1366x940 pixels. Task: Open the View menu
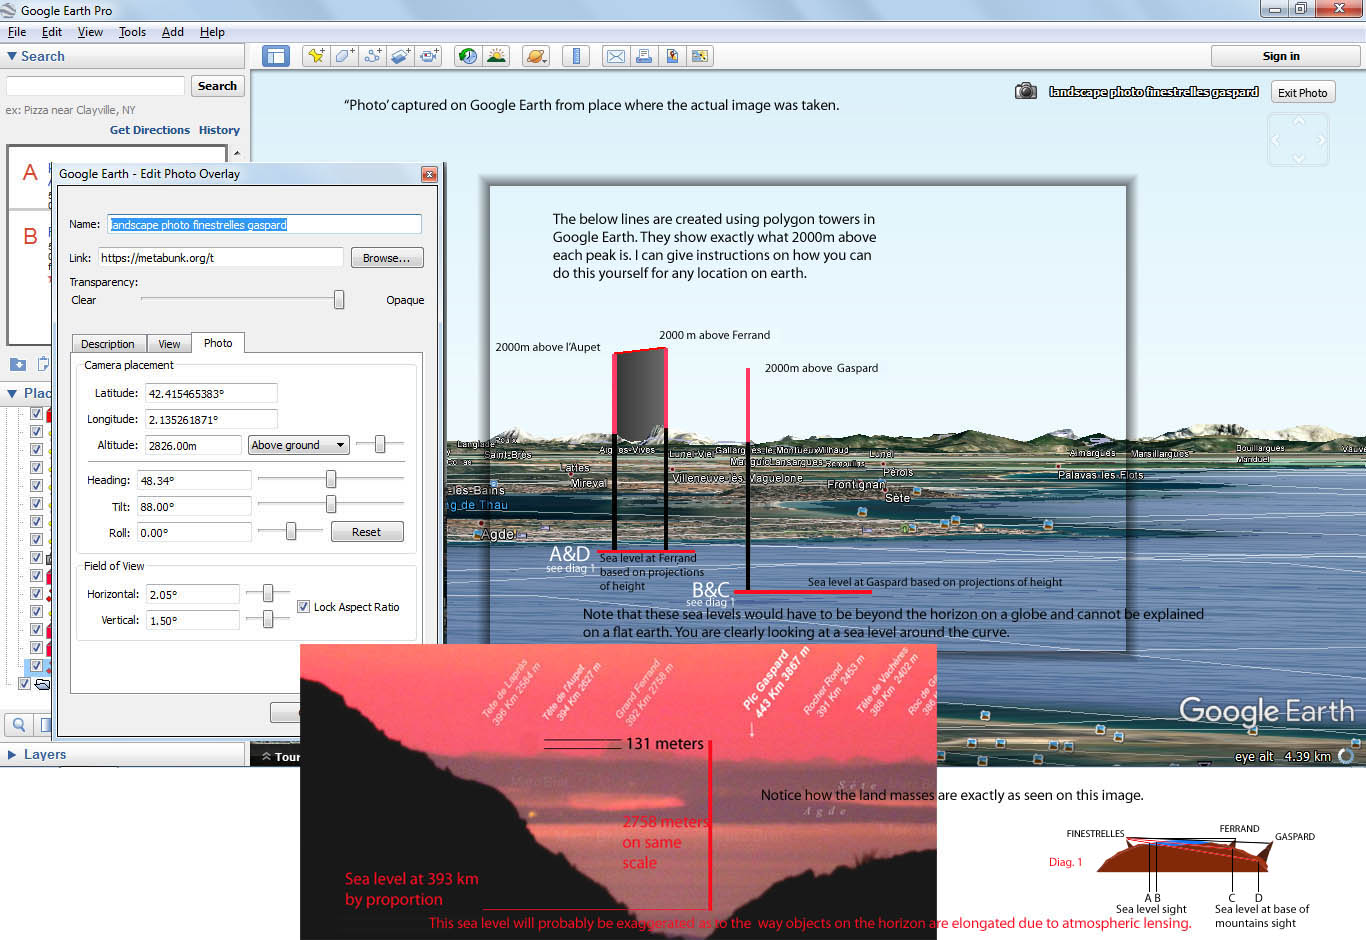pyautogui.click(x=90, y=32)
